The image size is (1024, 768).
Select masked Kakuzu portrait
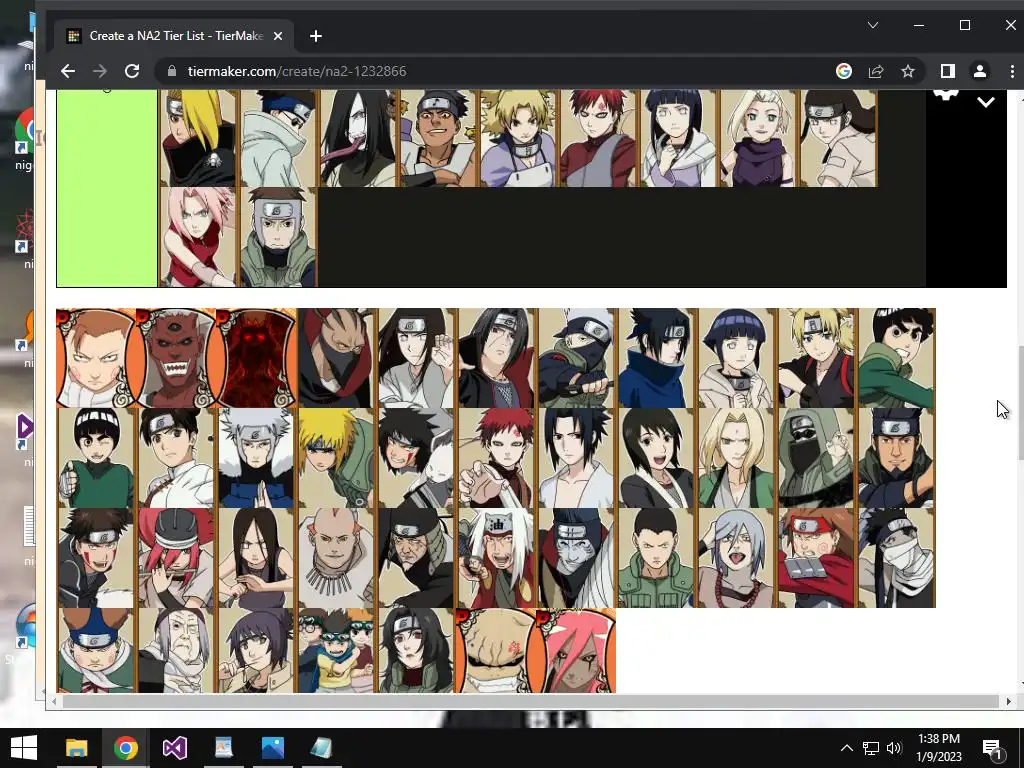336,358
